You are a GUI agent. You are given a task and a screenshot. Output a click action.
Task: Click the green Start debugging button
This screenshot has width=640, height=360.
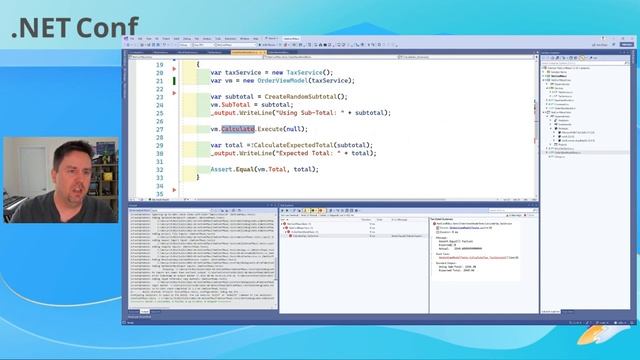pyautogui.click(x=267, y=45)
